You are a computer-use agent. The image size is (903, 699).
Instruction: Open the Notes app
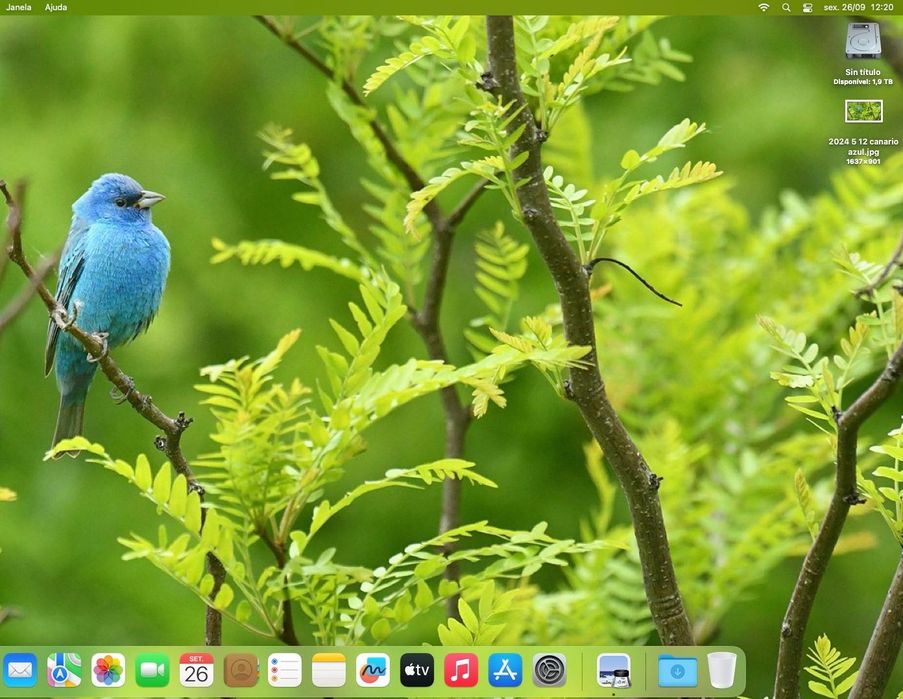329,670
